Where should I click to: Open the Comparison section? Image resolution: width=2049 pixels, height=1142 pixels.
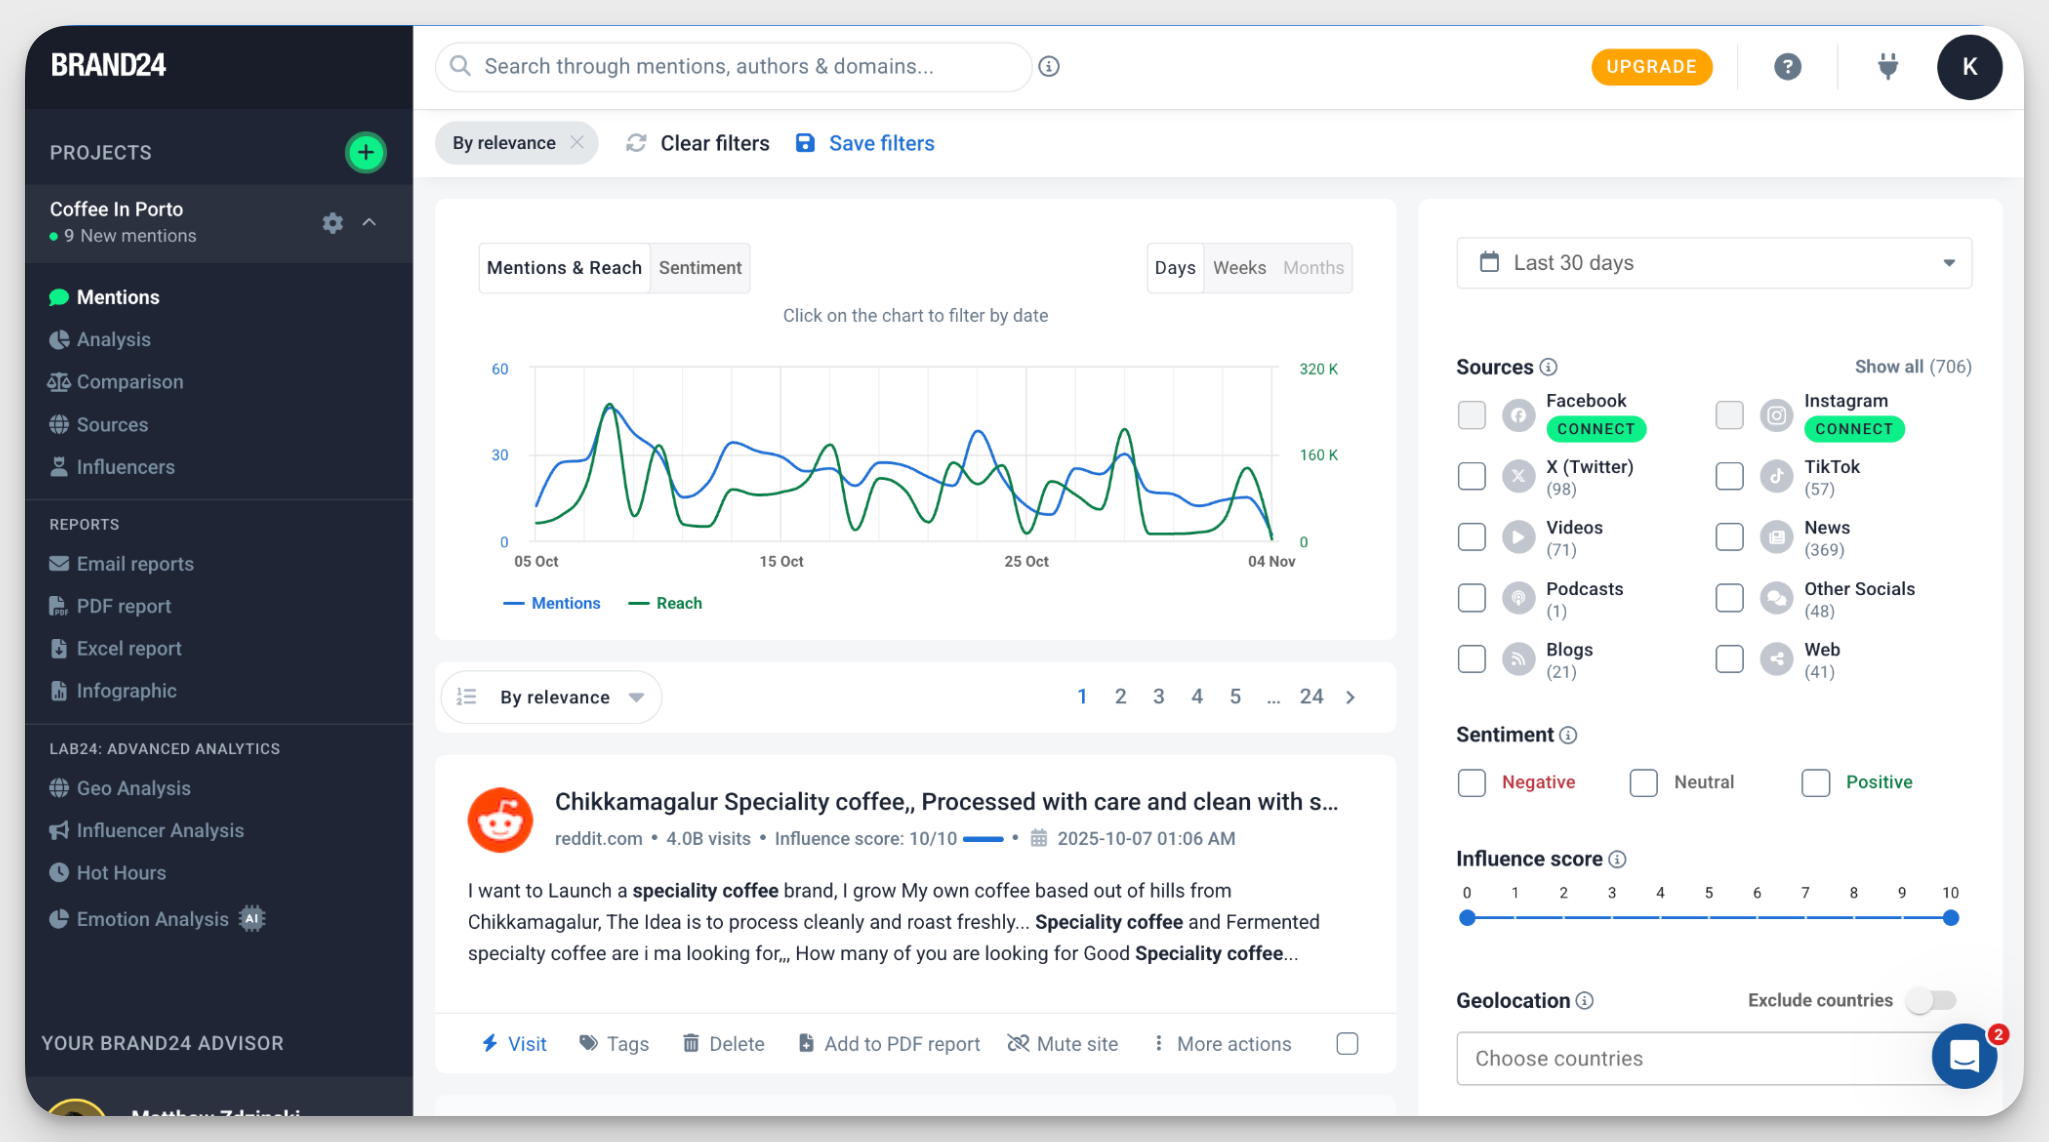(129, 381)
